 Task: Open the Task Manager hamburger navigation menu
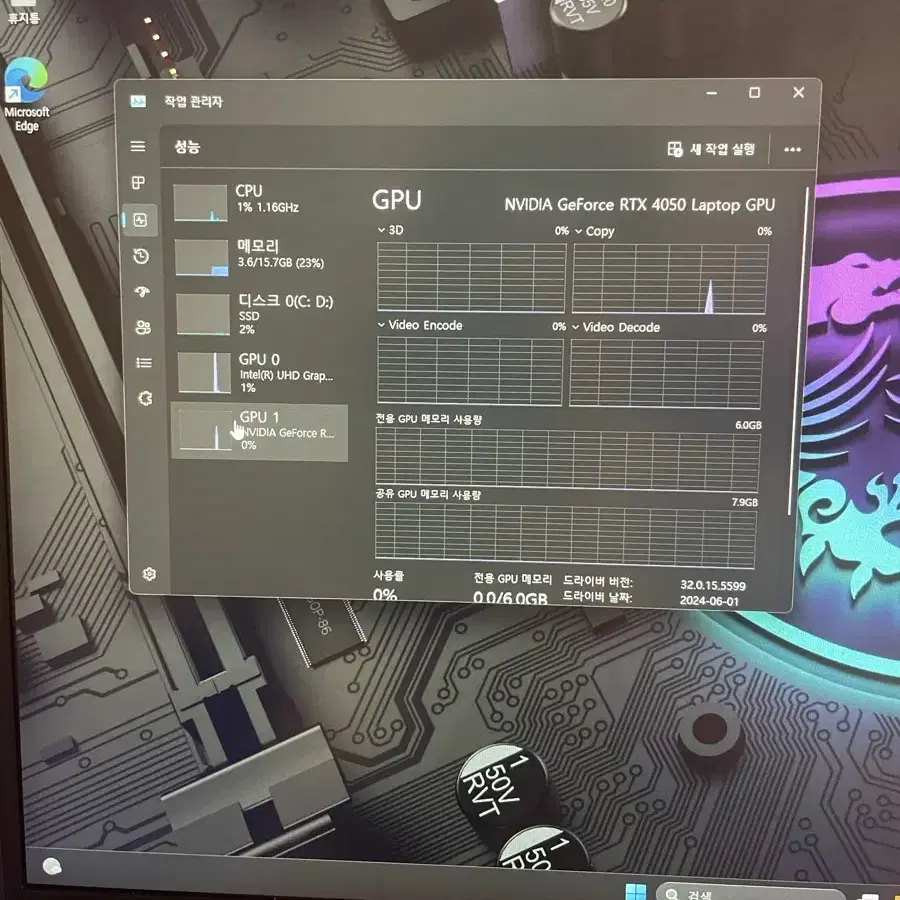[x=138, y=146]
